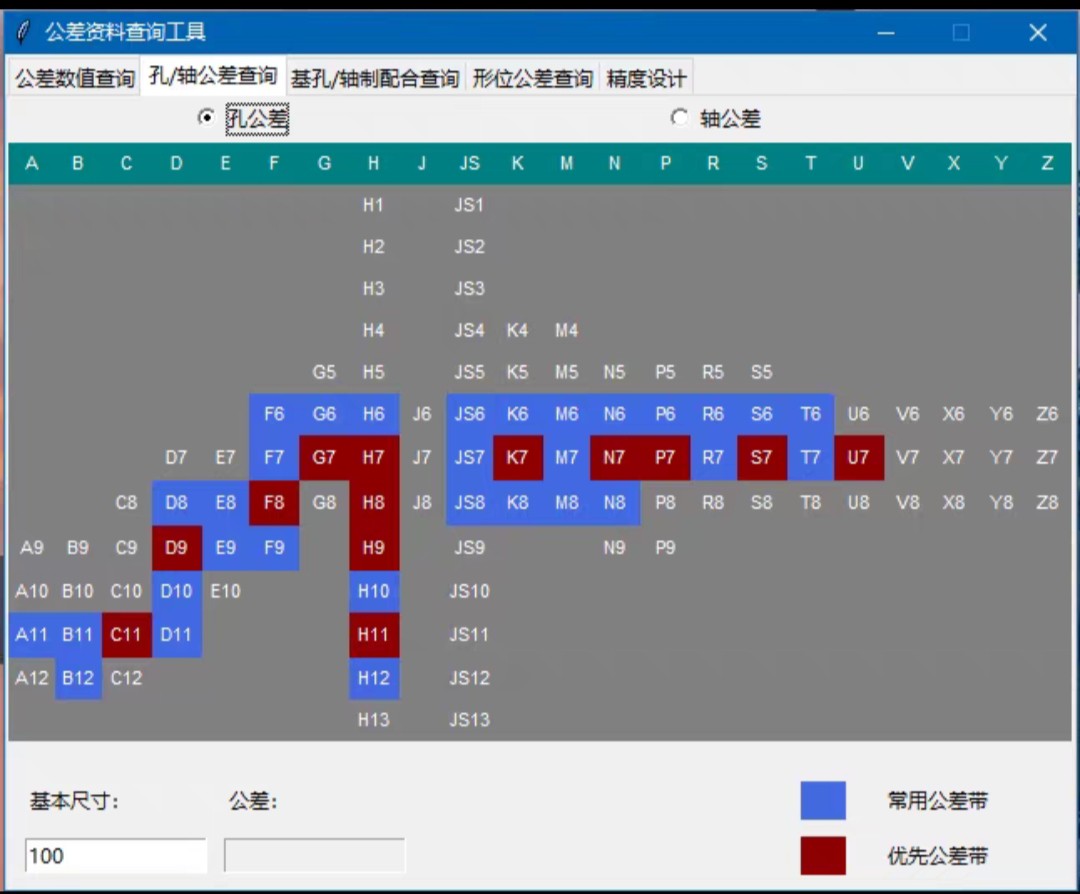
Task: Select tolerance zone H1
Action: point(373,205)
